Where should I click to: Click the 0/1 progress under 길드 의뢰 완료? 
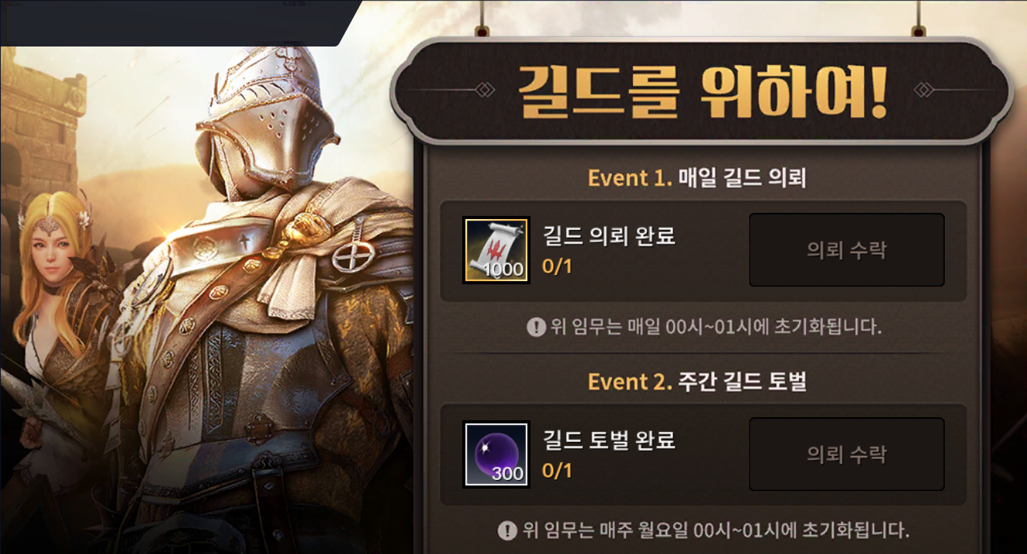pyautogui.click(x=557, y=267)
